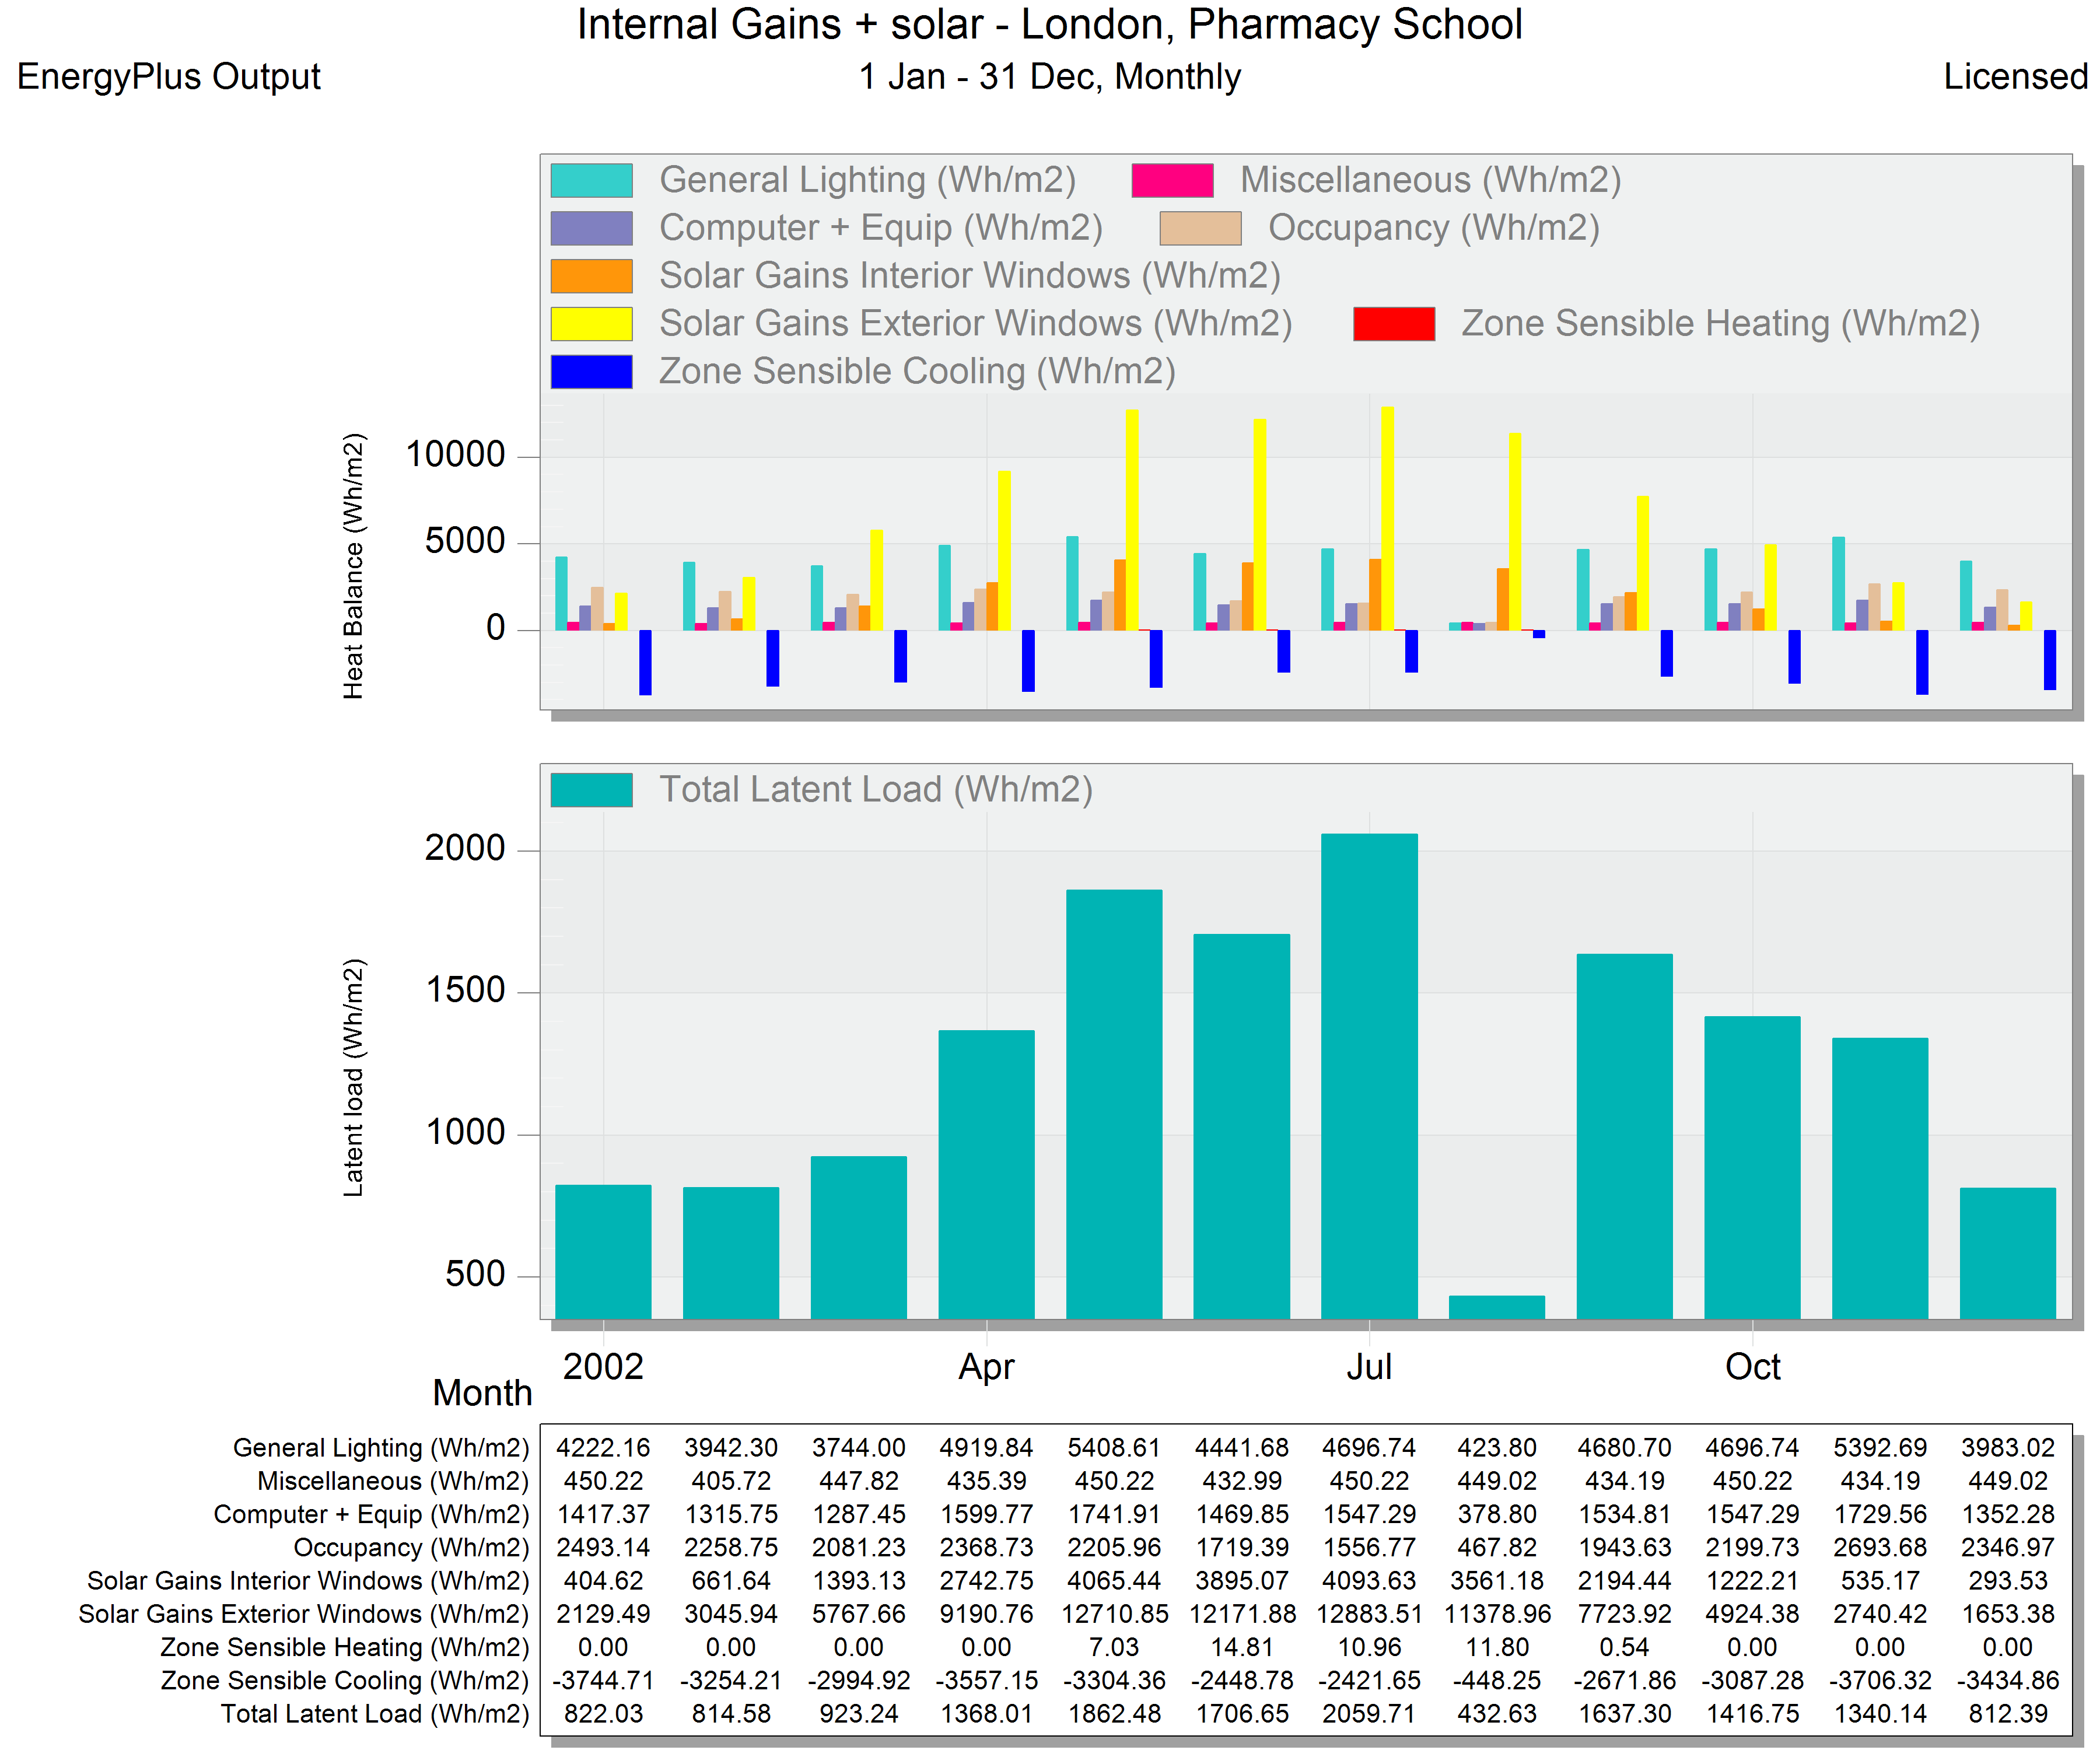The height and width of the screenshot is (1750, 2100).
Task: Click the August Total Latent Load bar
Action: [x=1497, y=1307]
